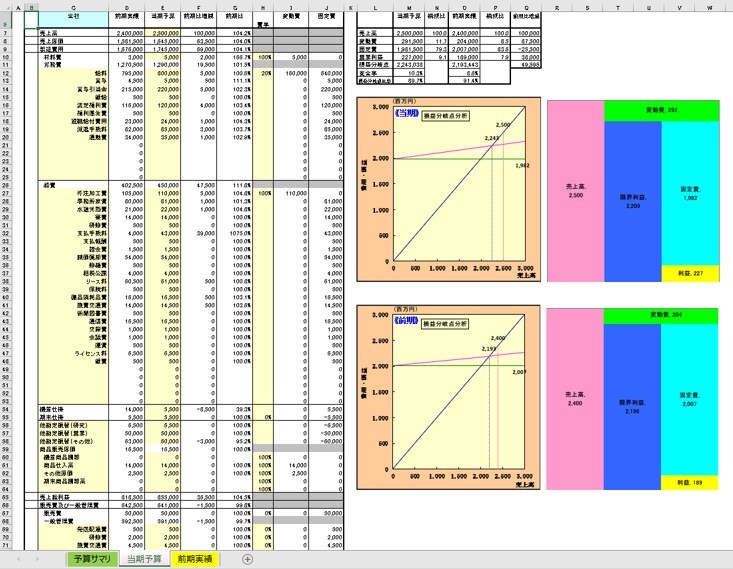Click the 2,400,000 cell in row 7
The width and height of the screenshot is (733, 569).
click(x=127, y=33)
